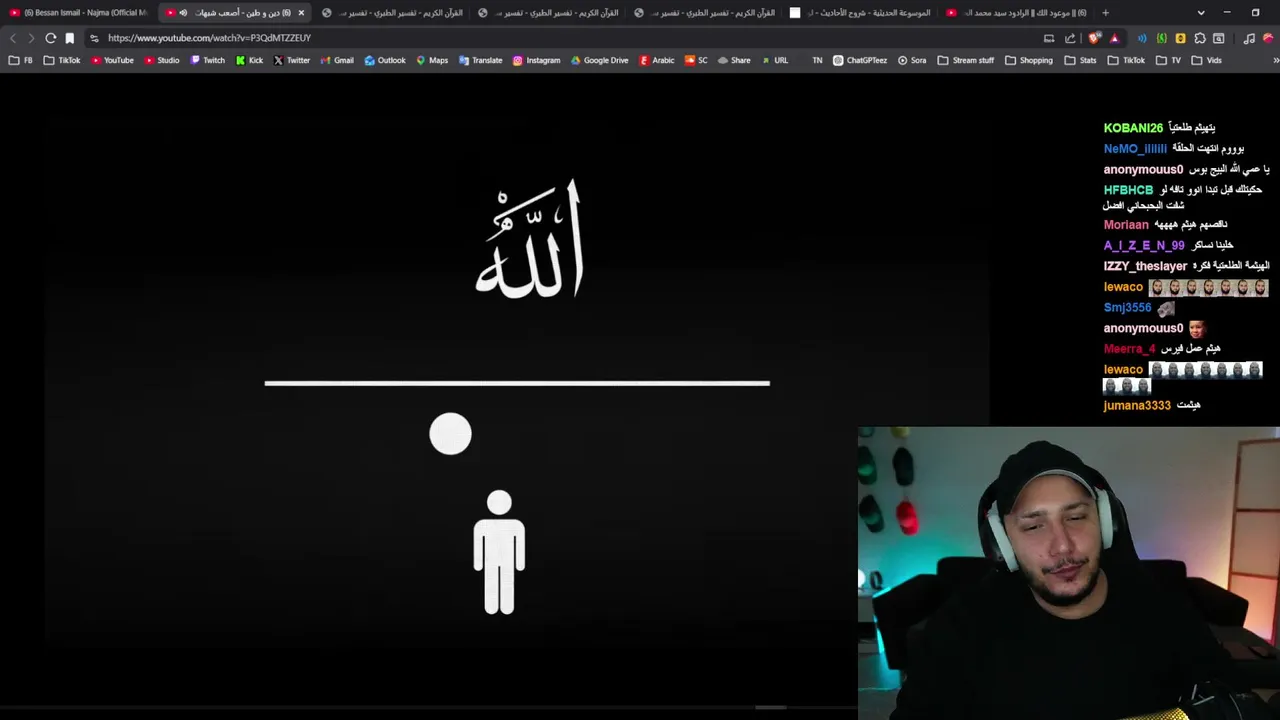This screenshot has height=720, width=1280.
Task: Open the Kick bookmark
Action: tap(250, 60)
